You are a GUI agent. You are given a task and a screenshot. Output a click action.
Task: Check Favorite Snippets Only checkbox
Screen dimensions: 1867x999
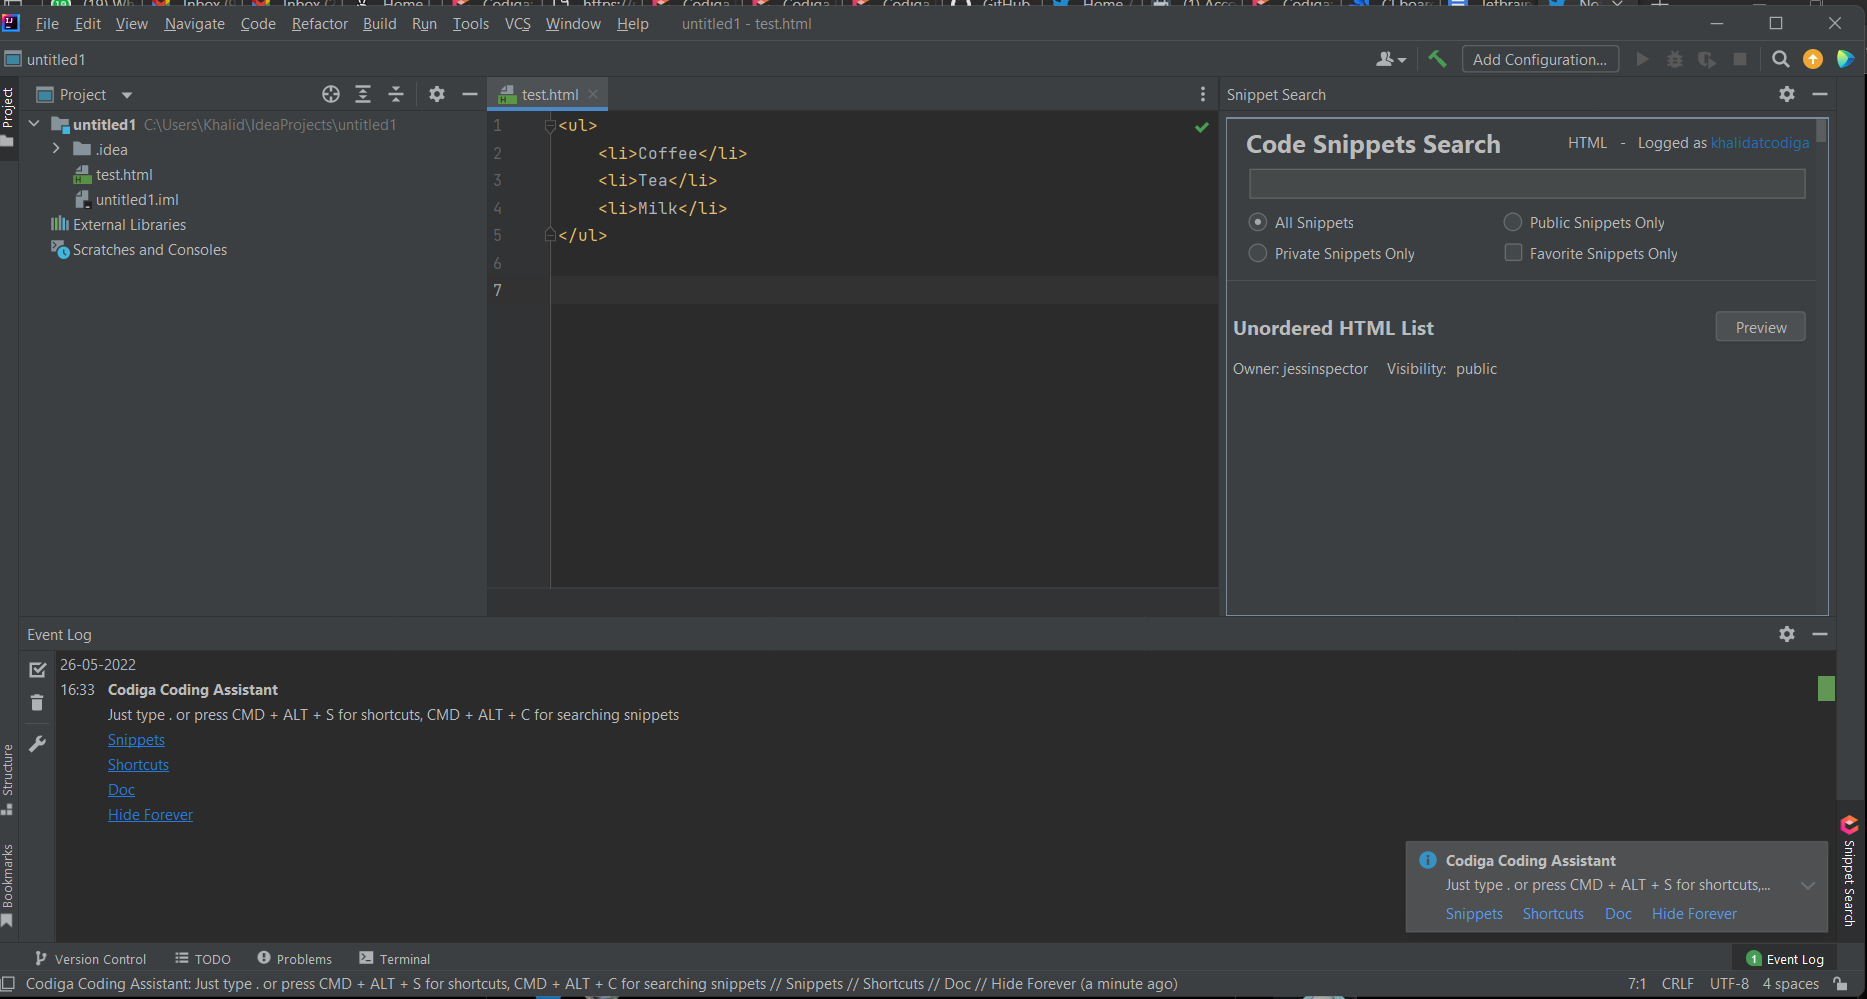tap(1513, 253)
